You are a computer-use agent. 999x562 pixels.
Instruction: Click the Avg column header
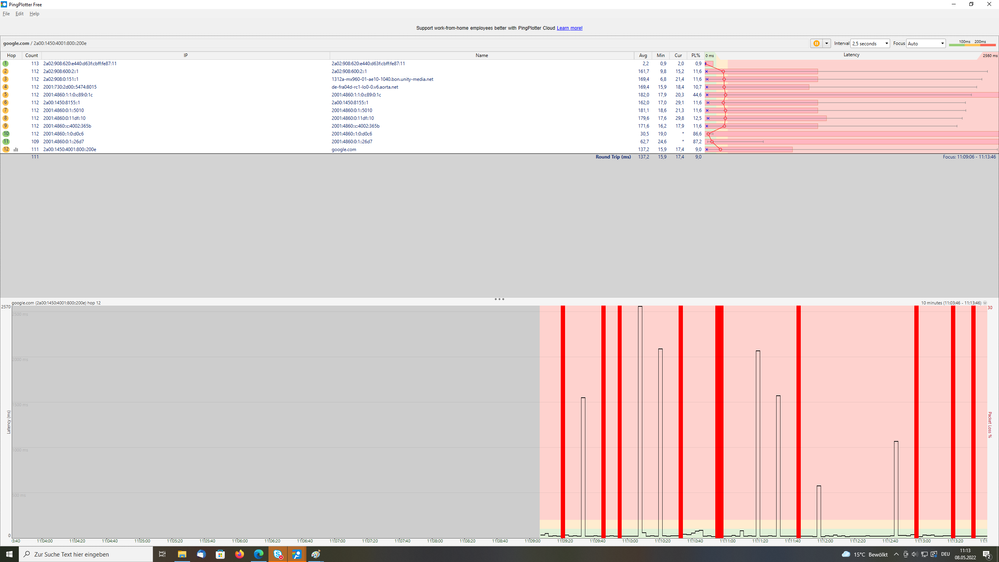643,55
